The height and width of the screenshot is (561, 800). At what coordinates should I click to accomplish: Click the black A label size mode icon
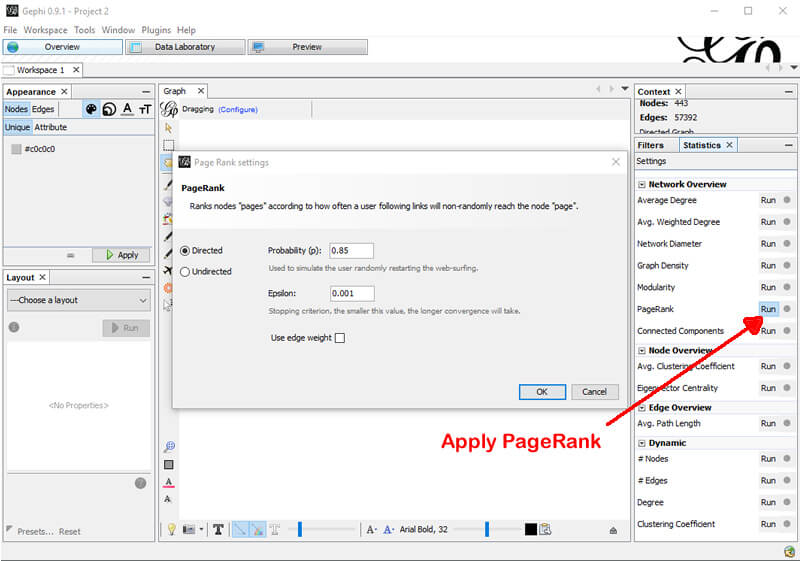click(371, 530)
